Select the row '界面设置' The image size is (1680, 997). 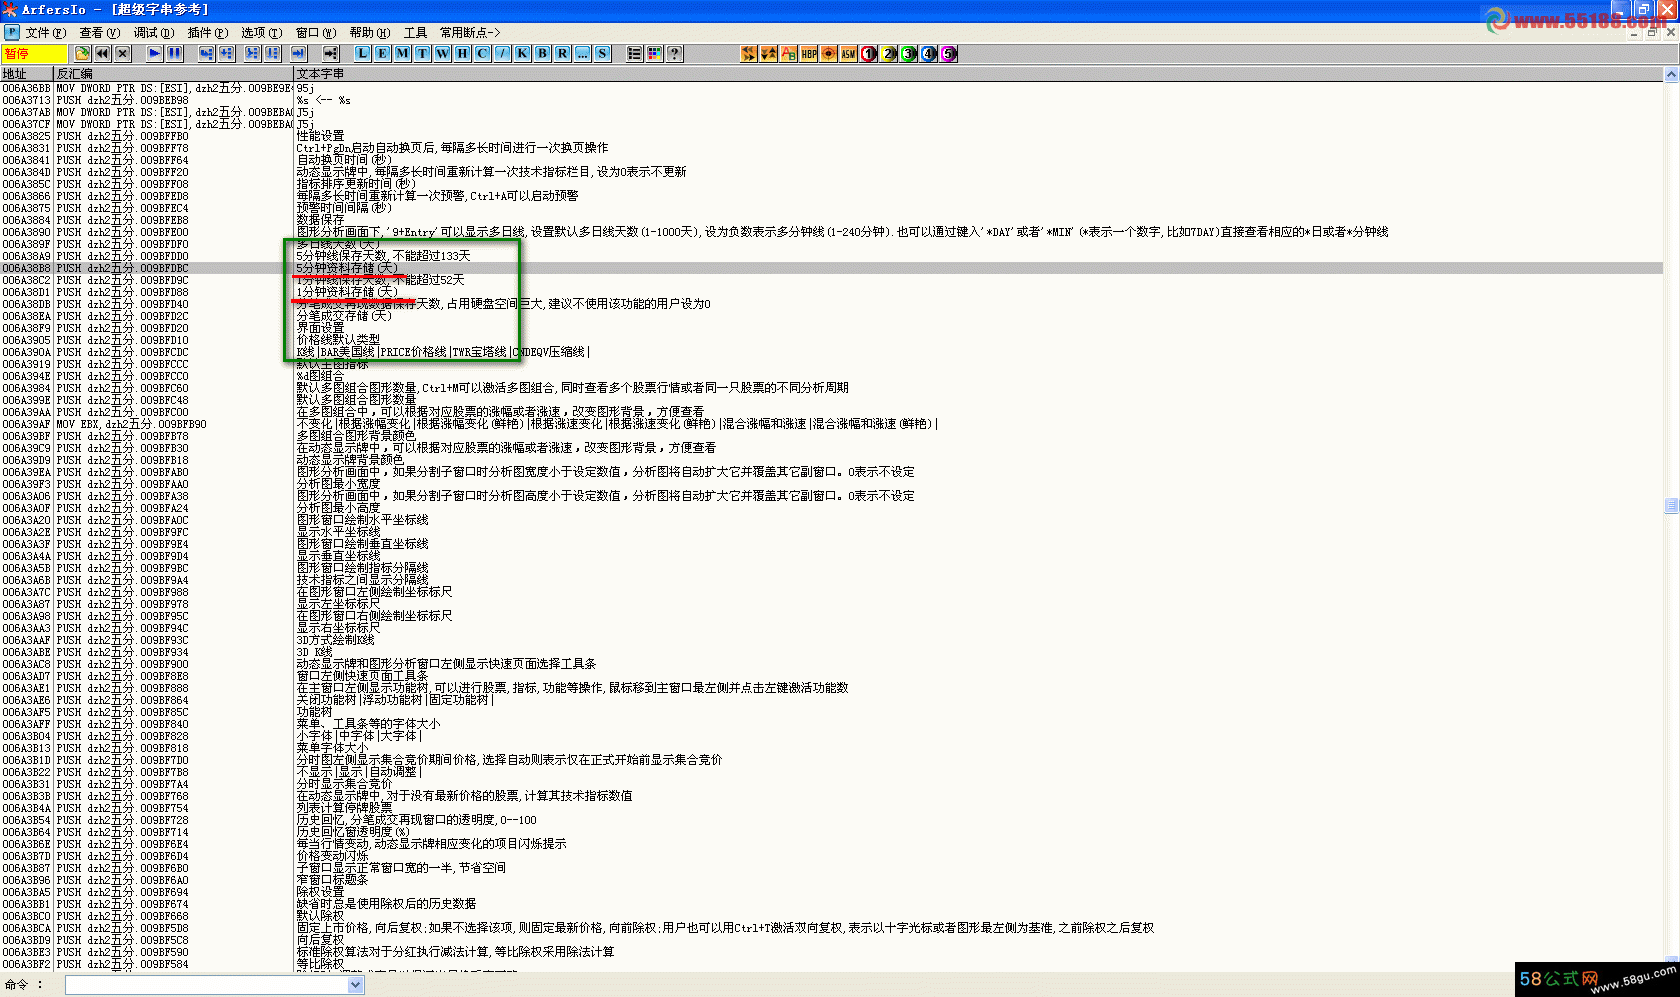point(831,328)
